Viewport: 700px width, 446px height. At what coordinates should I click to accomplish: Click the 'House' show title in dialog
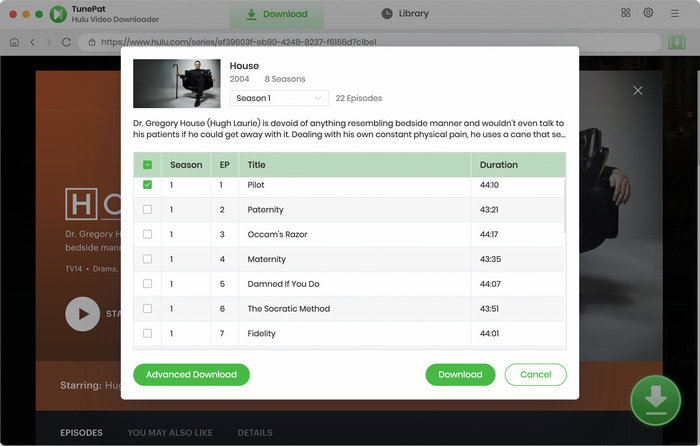pyautogui.click(x=244, y=66)
